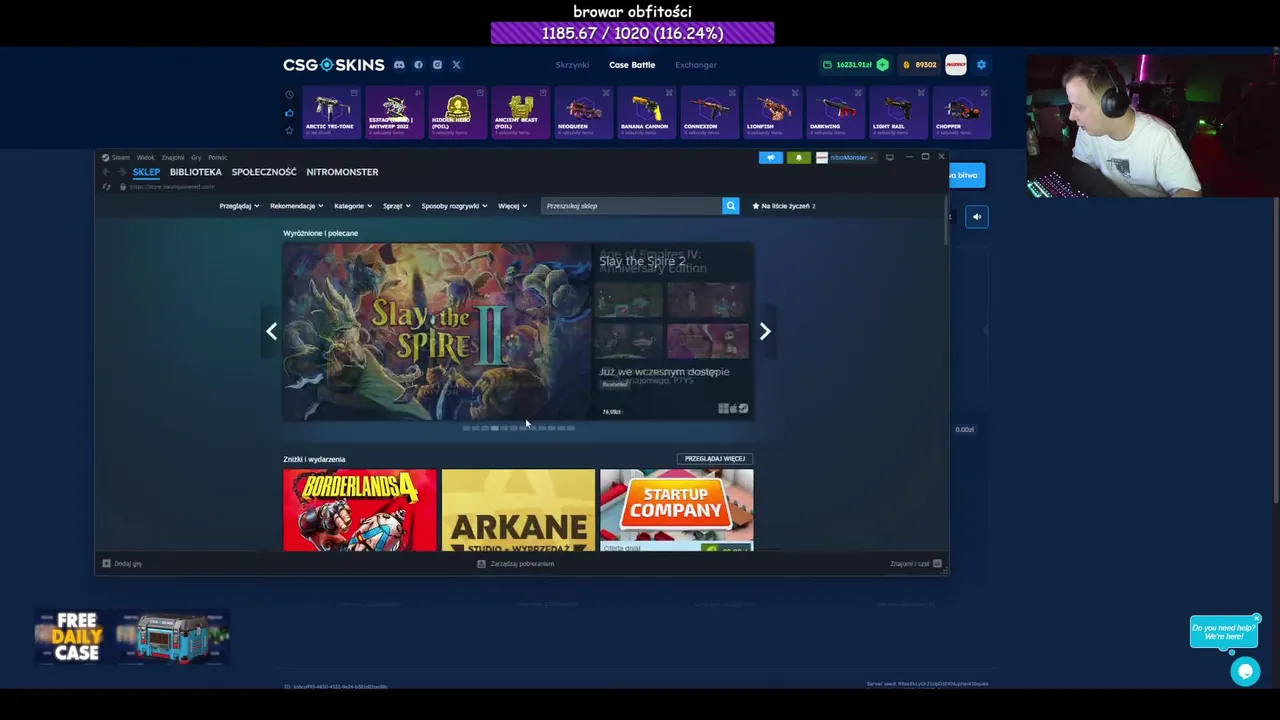The height and width of the screenshot is (720, 1280).
Task: Open the Widok menu
Action: pyautogui.click(x=146, y=157)
